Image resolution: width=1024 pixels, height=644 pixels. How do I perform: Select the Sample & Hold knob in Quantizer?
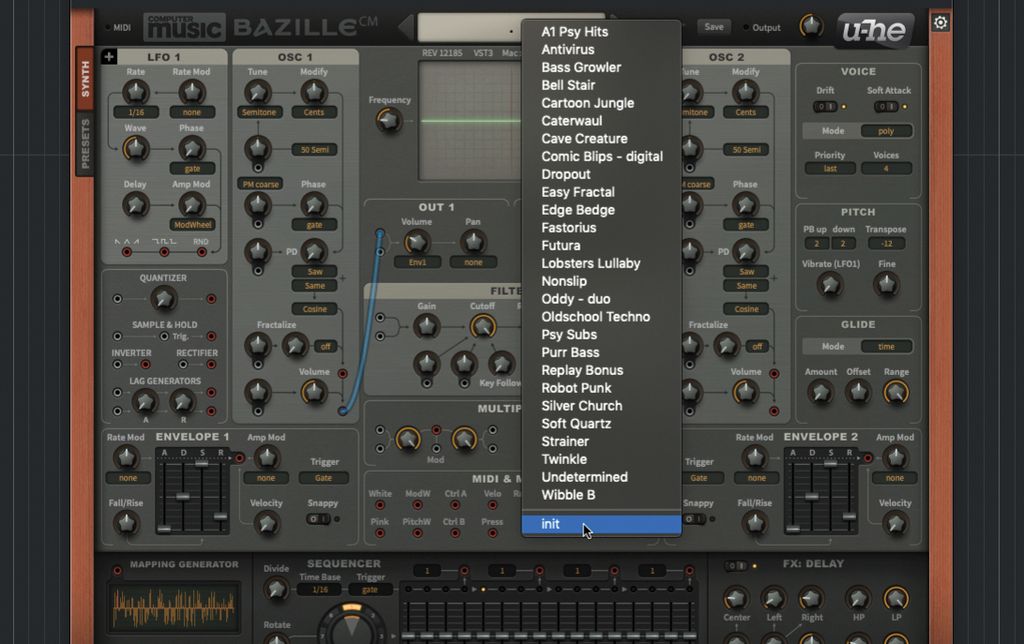(x=163, y=300)
